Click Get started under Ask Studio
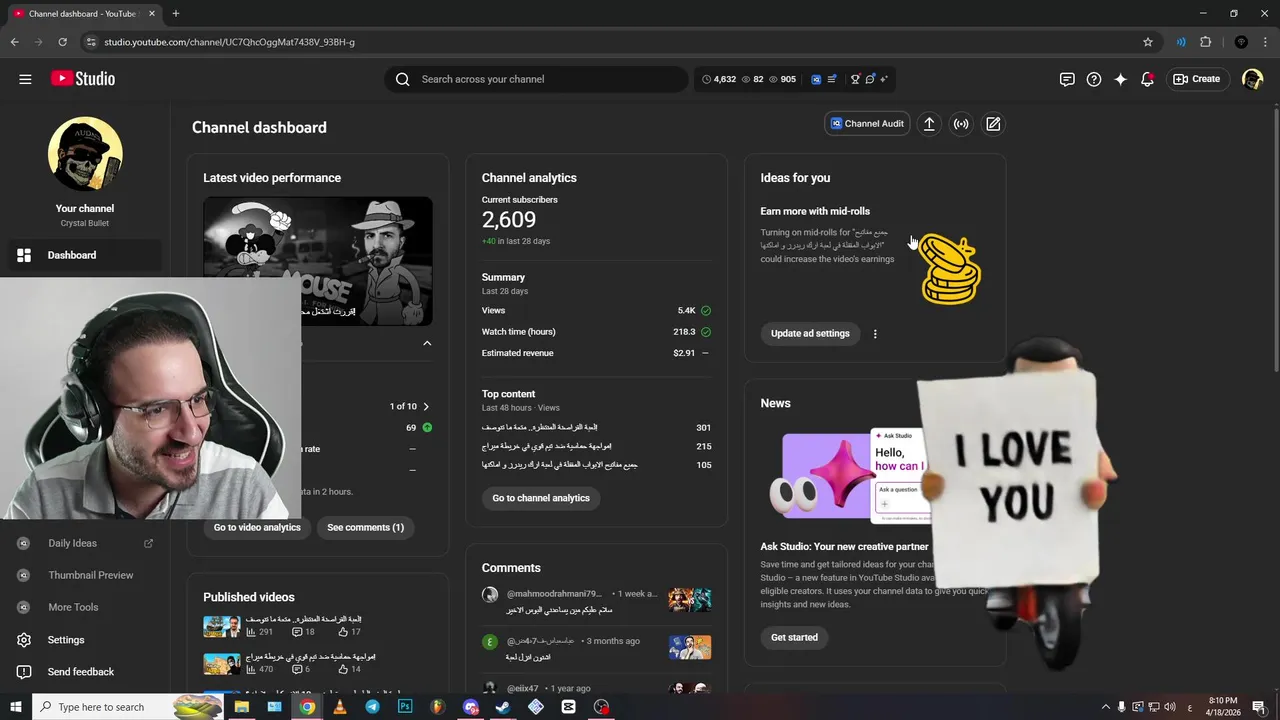 click(794, 637)
